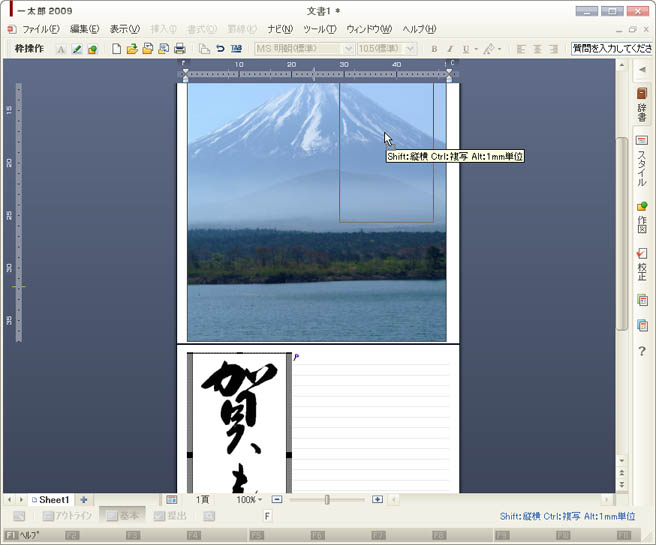Open the ツール(T) menu
The height and width of the screenshot is (545, 656).
click(x=319, y=29)
